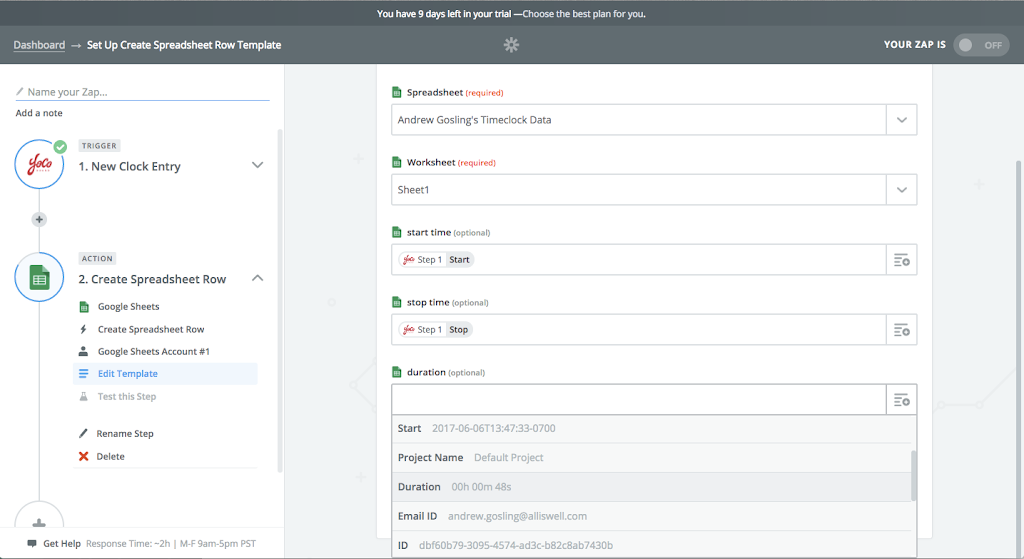Screen dimensions: 1024x559
Task: Click the chat bubble icon by Get Help
Action: pyautogui.click(x=31, y=543)
